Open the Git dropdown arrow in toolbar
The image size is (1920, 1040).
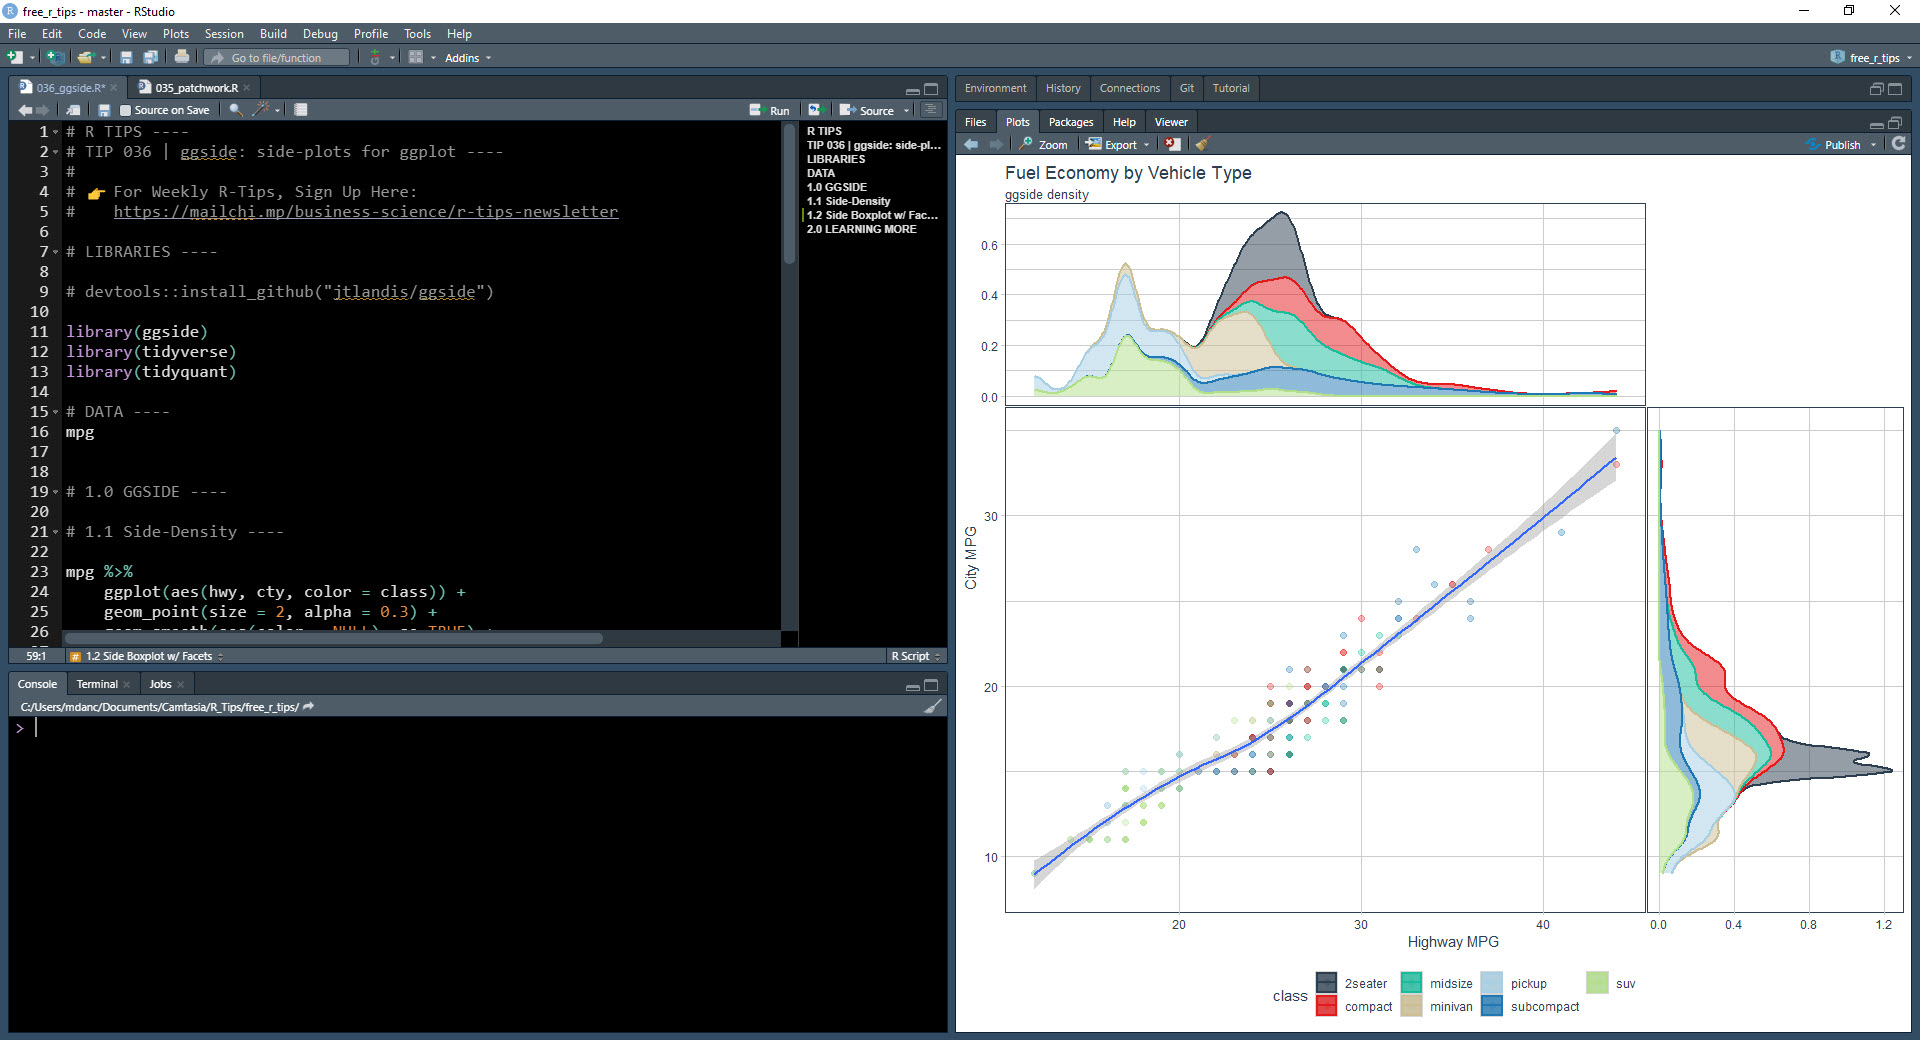392,57
